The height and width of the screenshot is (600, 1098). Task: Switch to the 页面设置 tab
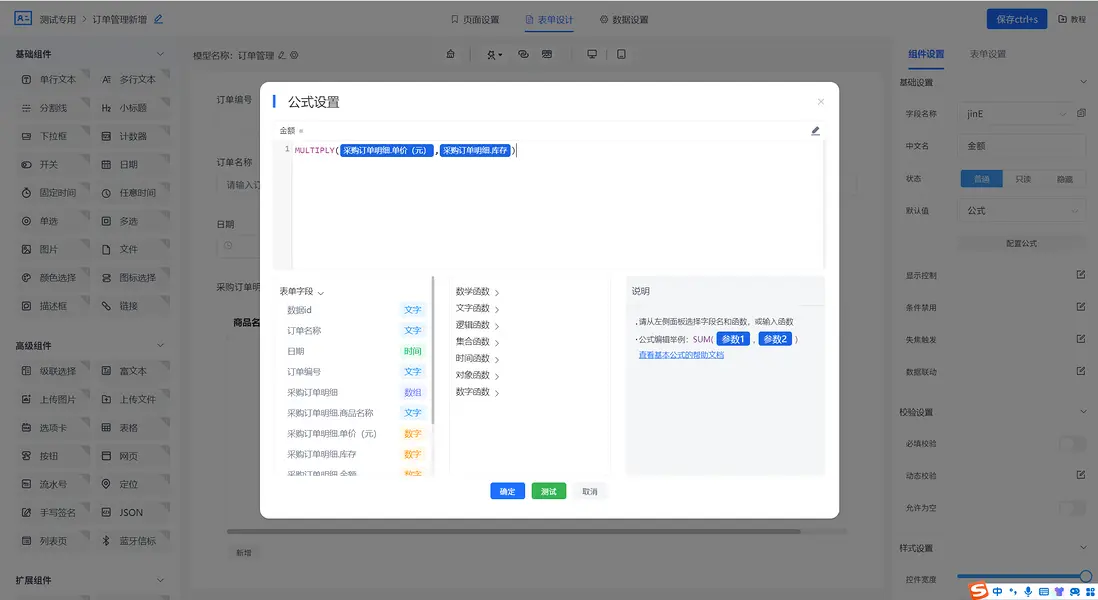point(475,20)
